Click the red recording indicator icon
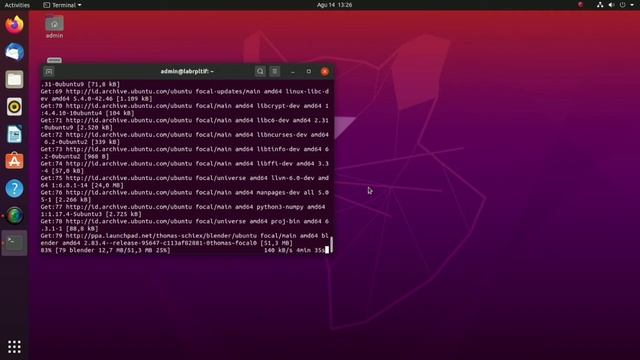This screenshot has height=360, width=640. click(x=580, y=5)
